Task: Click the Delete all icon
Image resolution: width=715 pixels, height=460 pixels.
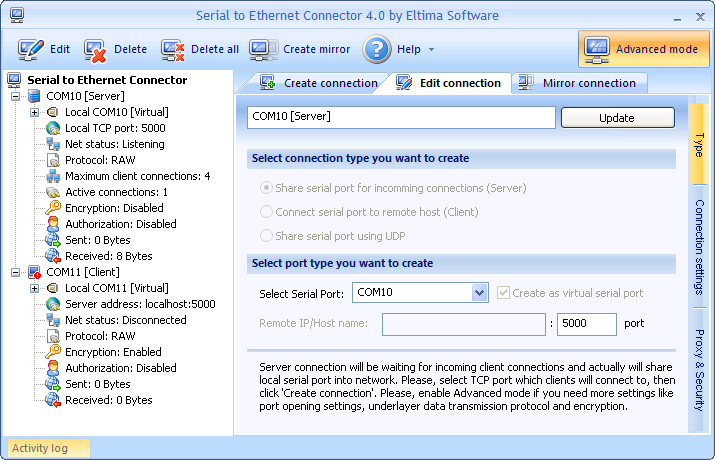Action: tap(172, 50)
